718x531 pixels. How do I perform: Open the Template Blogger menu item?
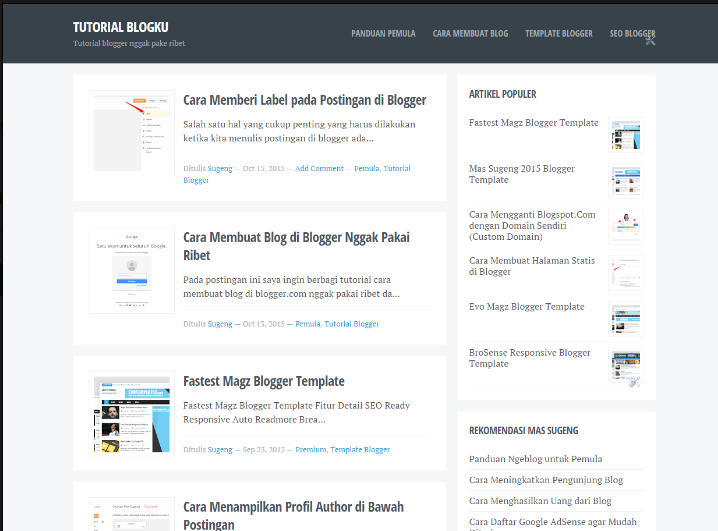(559, 33)
